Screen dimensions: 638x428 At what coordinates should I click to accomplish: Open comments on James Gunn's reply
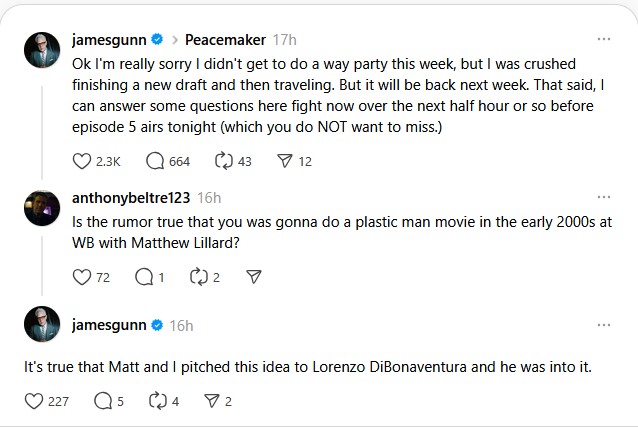pos(103,401)
